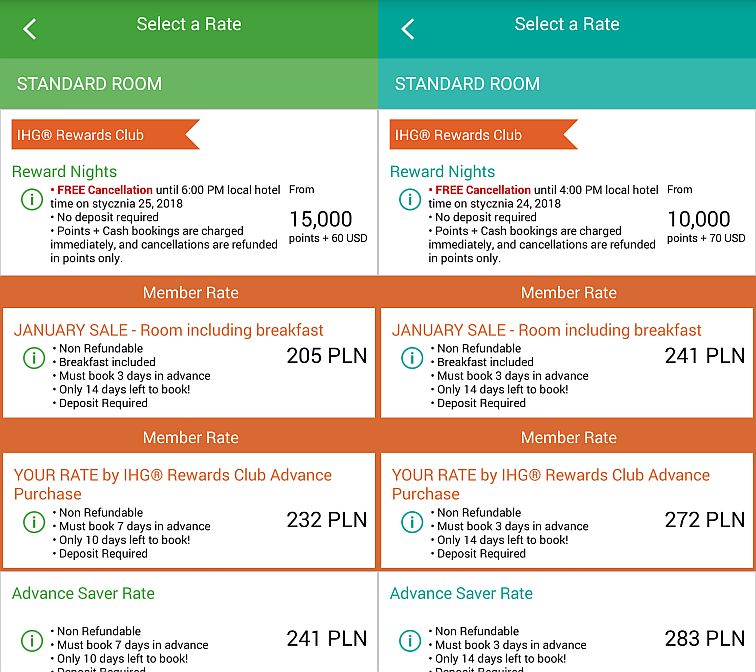Screen dimensions: 756x672
Task: View info icon for 272 PLN Advance Purchase
Action: tap(412, 522)
